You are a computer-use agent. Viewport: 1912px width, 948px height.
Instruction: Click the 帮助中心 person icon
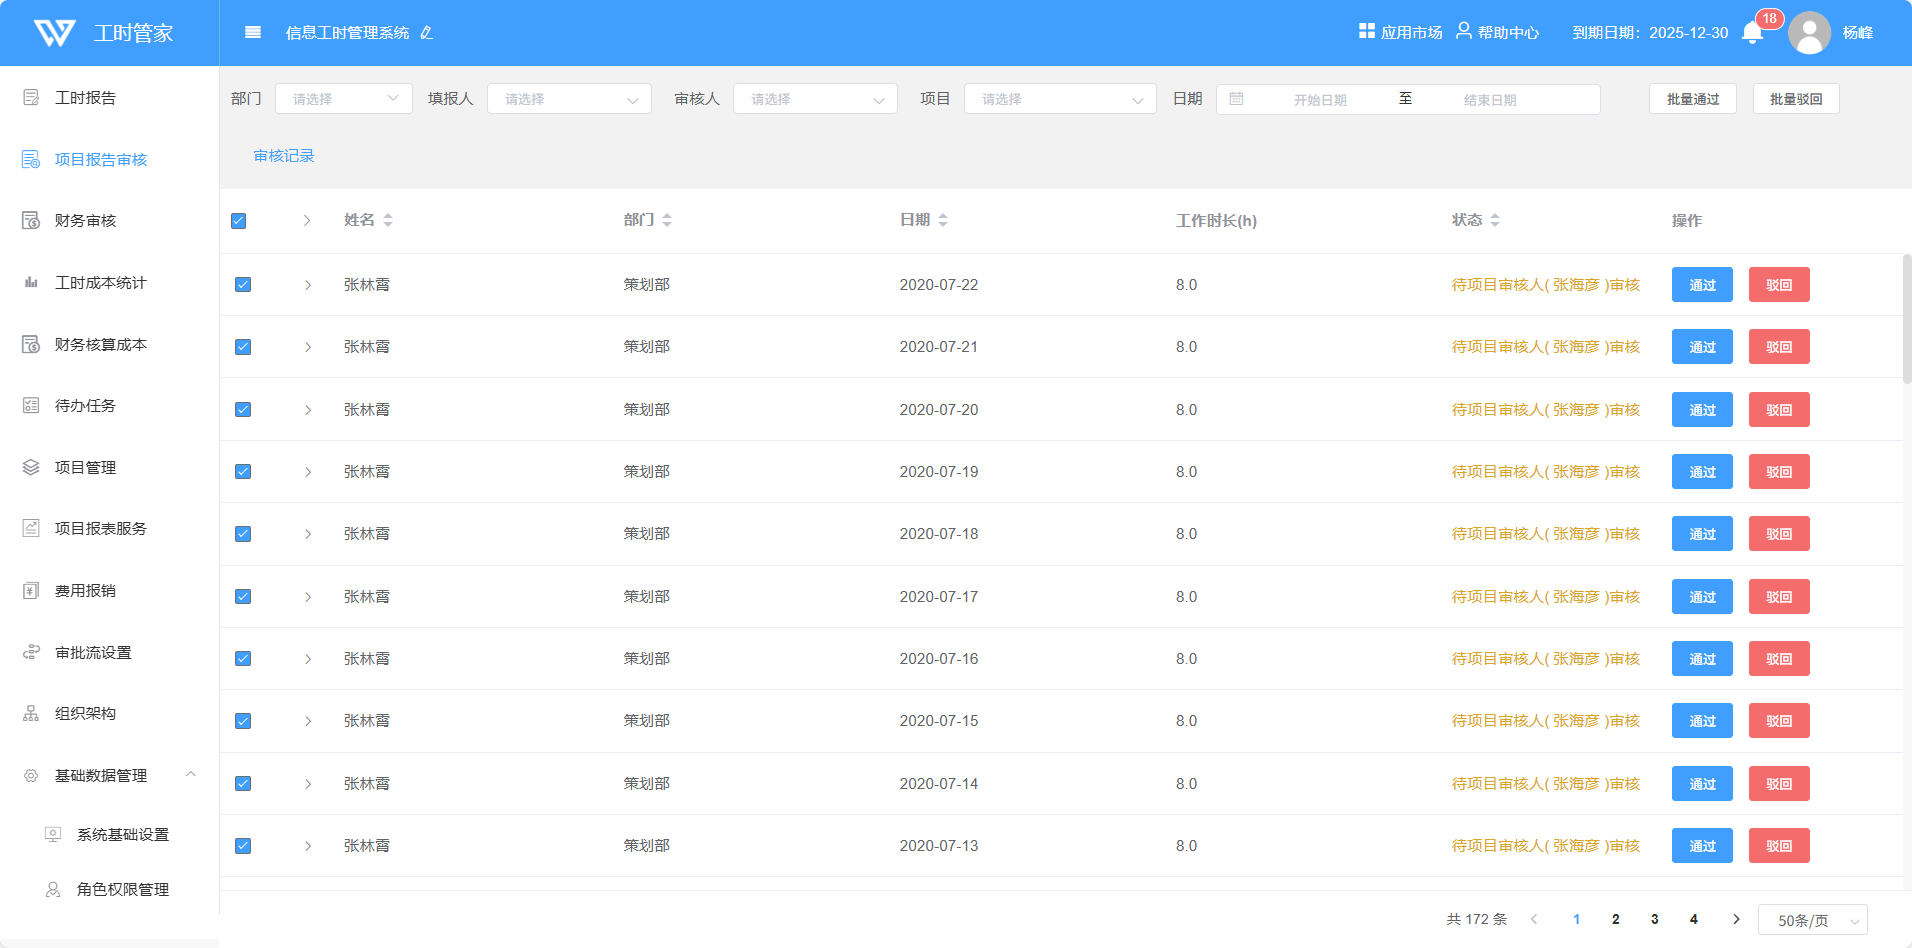(1463, 31)
